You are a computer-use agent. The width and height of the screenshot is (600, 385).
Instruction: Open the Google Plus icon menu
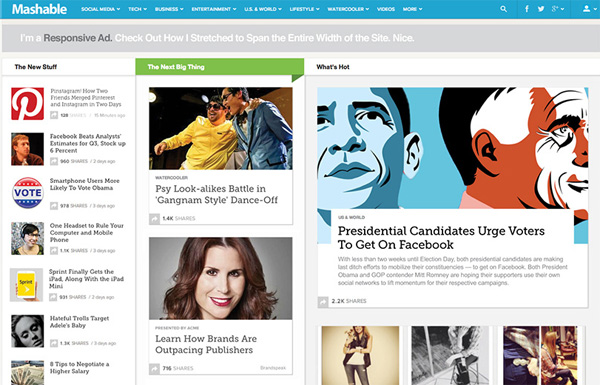click(x=558, y=9)
